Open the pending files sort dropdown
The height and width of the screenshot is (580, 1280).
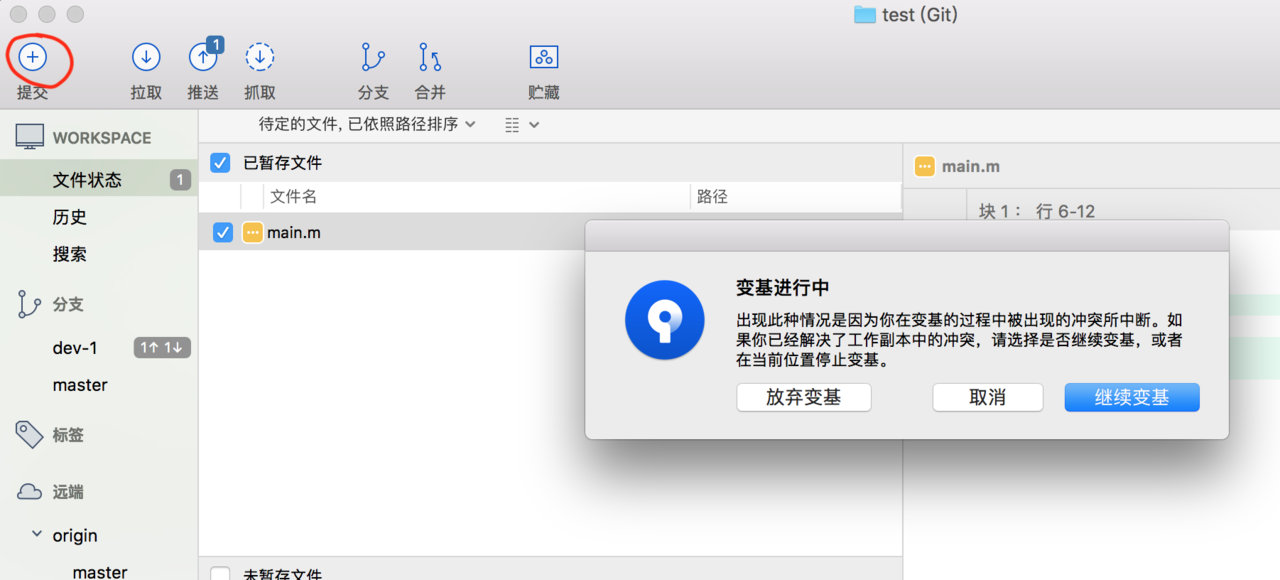coord(367,124)
